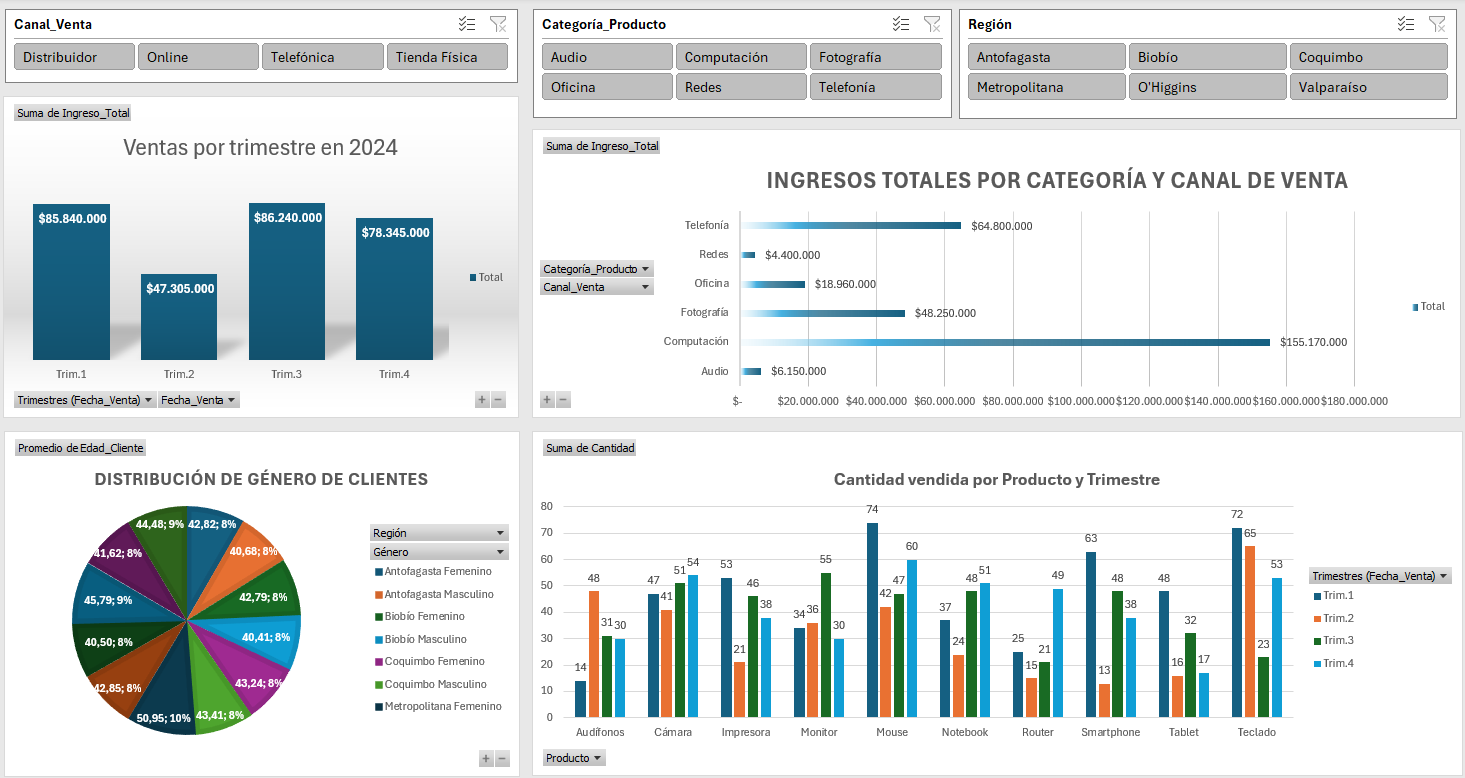This screenshot has height=778, width=1465.
Task: Click clear filter icon on Categoría_Producto slicer
Action: click(x=931, y=24)
